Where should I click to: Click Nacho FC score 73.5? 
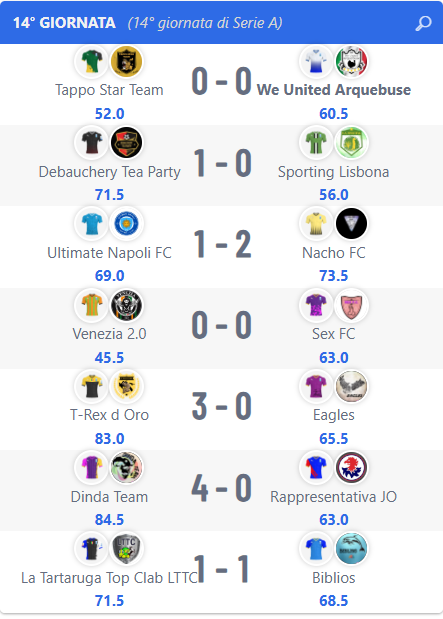334,276
